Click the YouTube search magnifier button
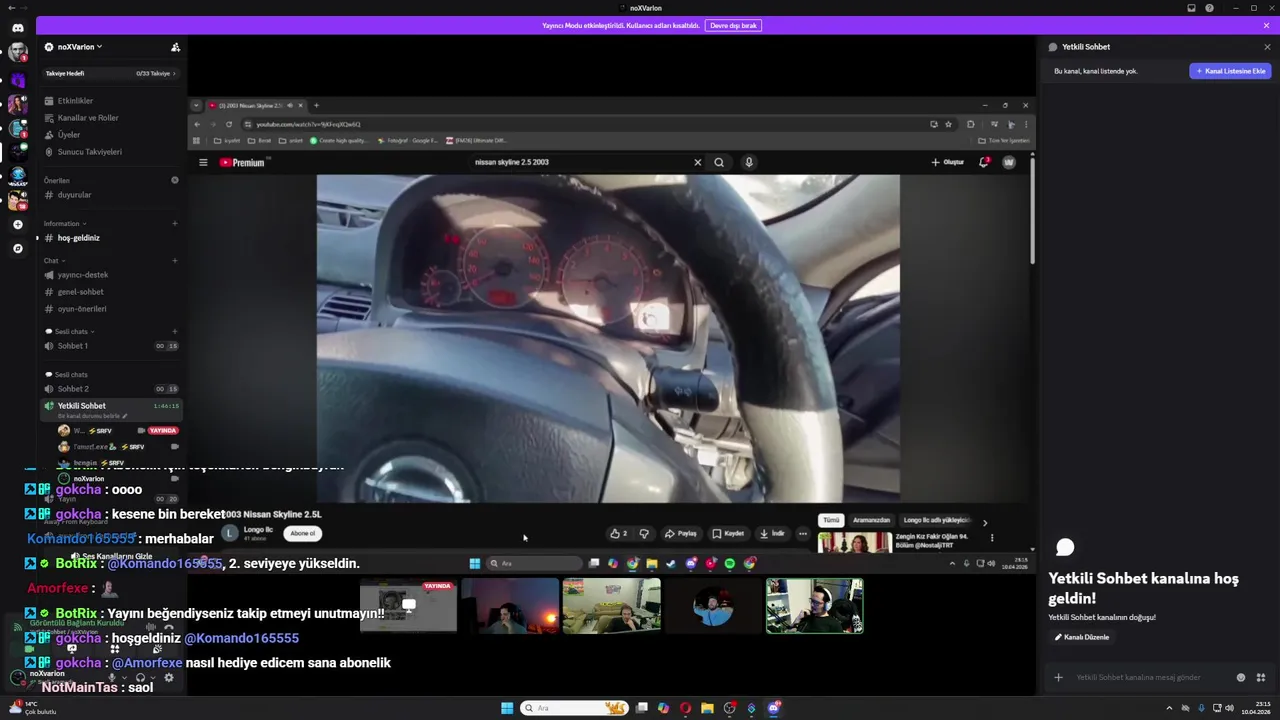Viewport: 1280px width, 720px height. (x=719, y=162)
